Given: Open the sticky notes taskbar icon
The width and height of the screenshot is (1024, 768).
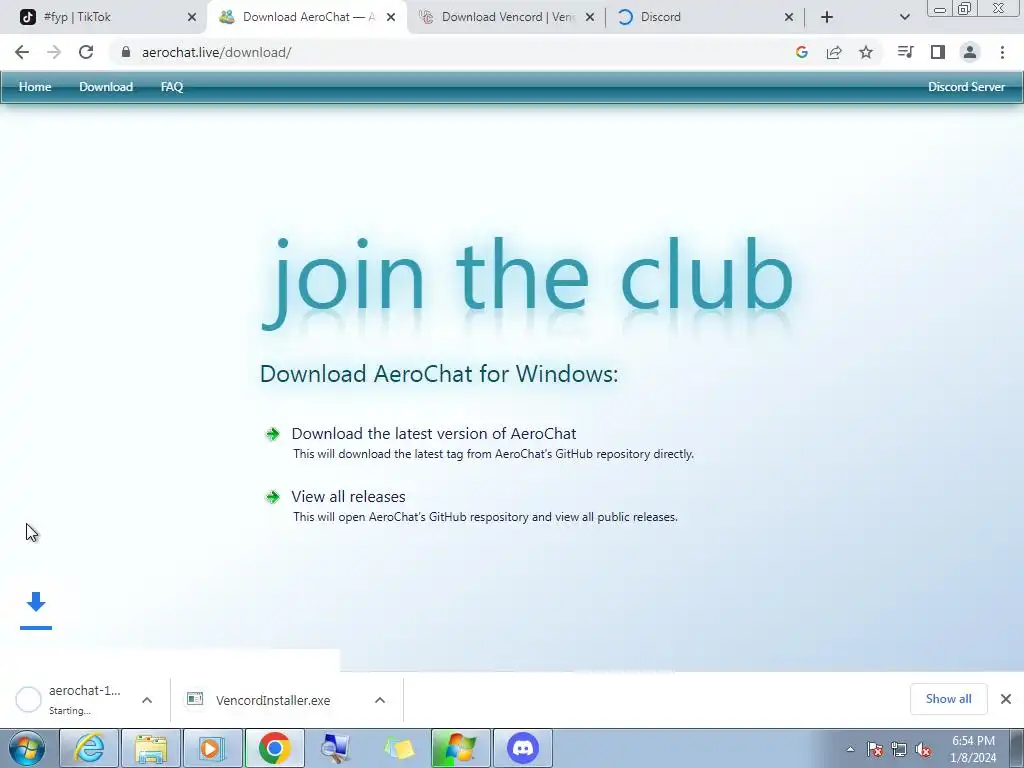Looking at the screenshot, I should (398, 748).
